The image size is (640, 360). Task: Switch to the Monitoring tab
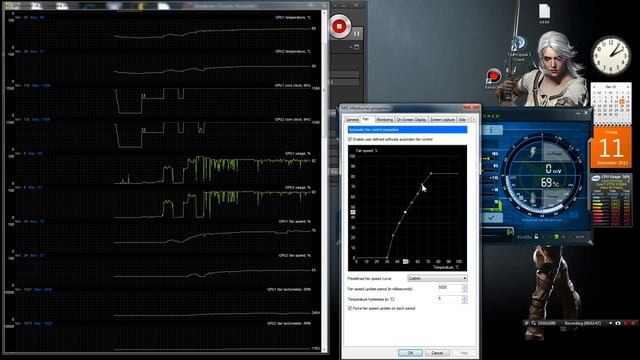[x=384, y=120]
